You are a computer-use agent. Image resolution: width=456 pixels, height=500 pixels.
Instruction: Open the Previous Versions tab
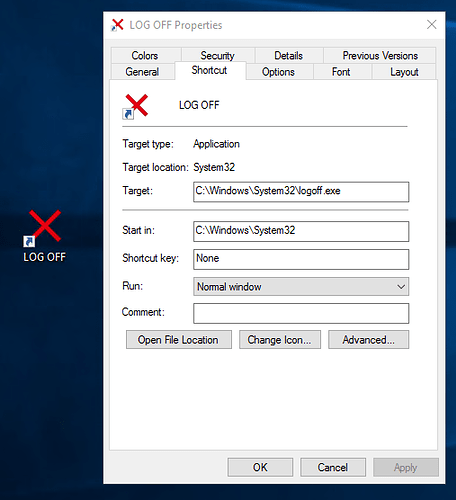point(380,55)
